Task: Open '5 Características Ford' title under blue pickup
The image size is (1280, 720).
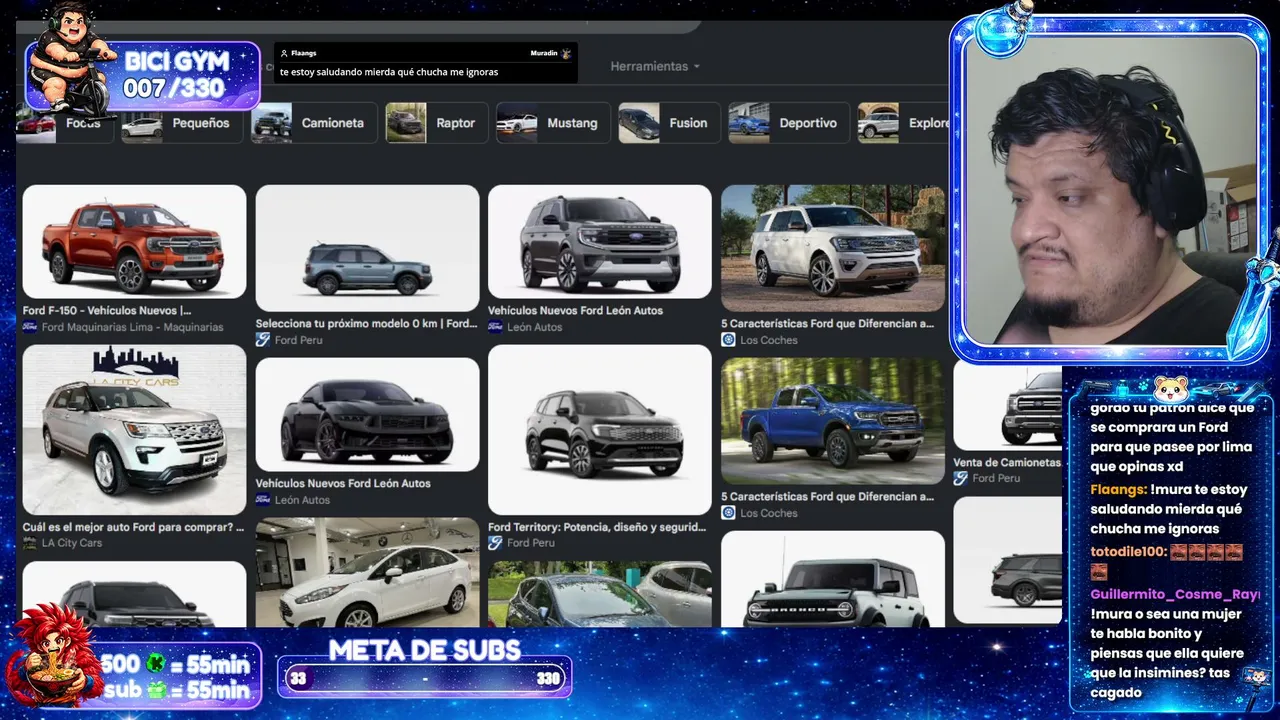Action: coord(828,497)
